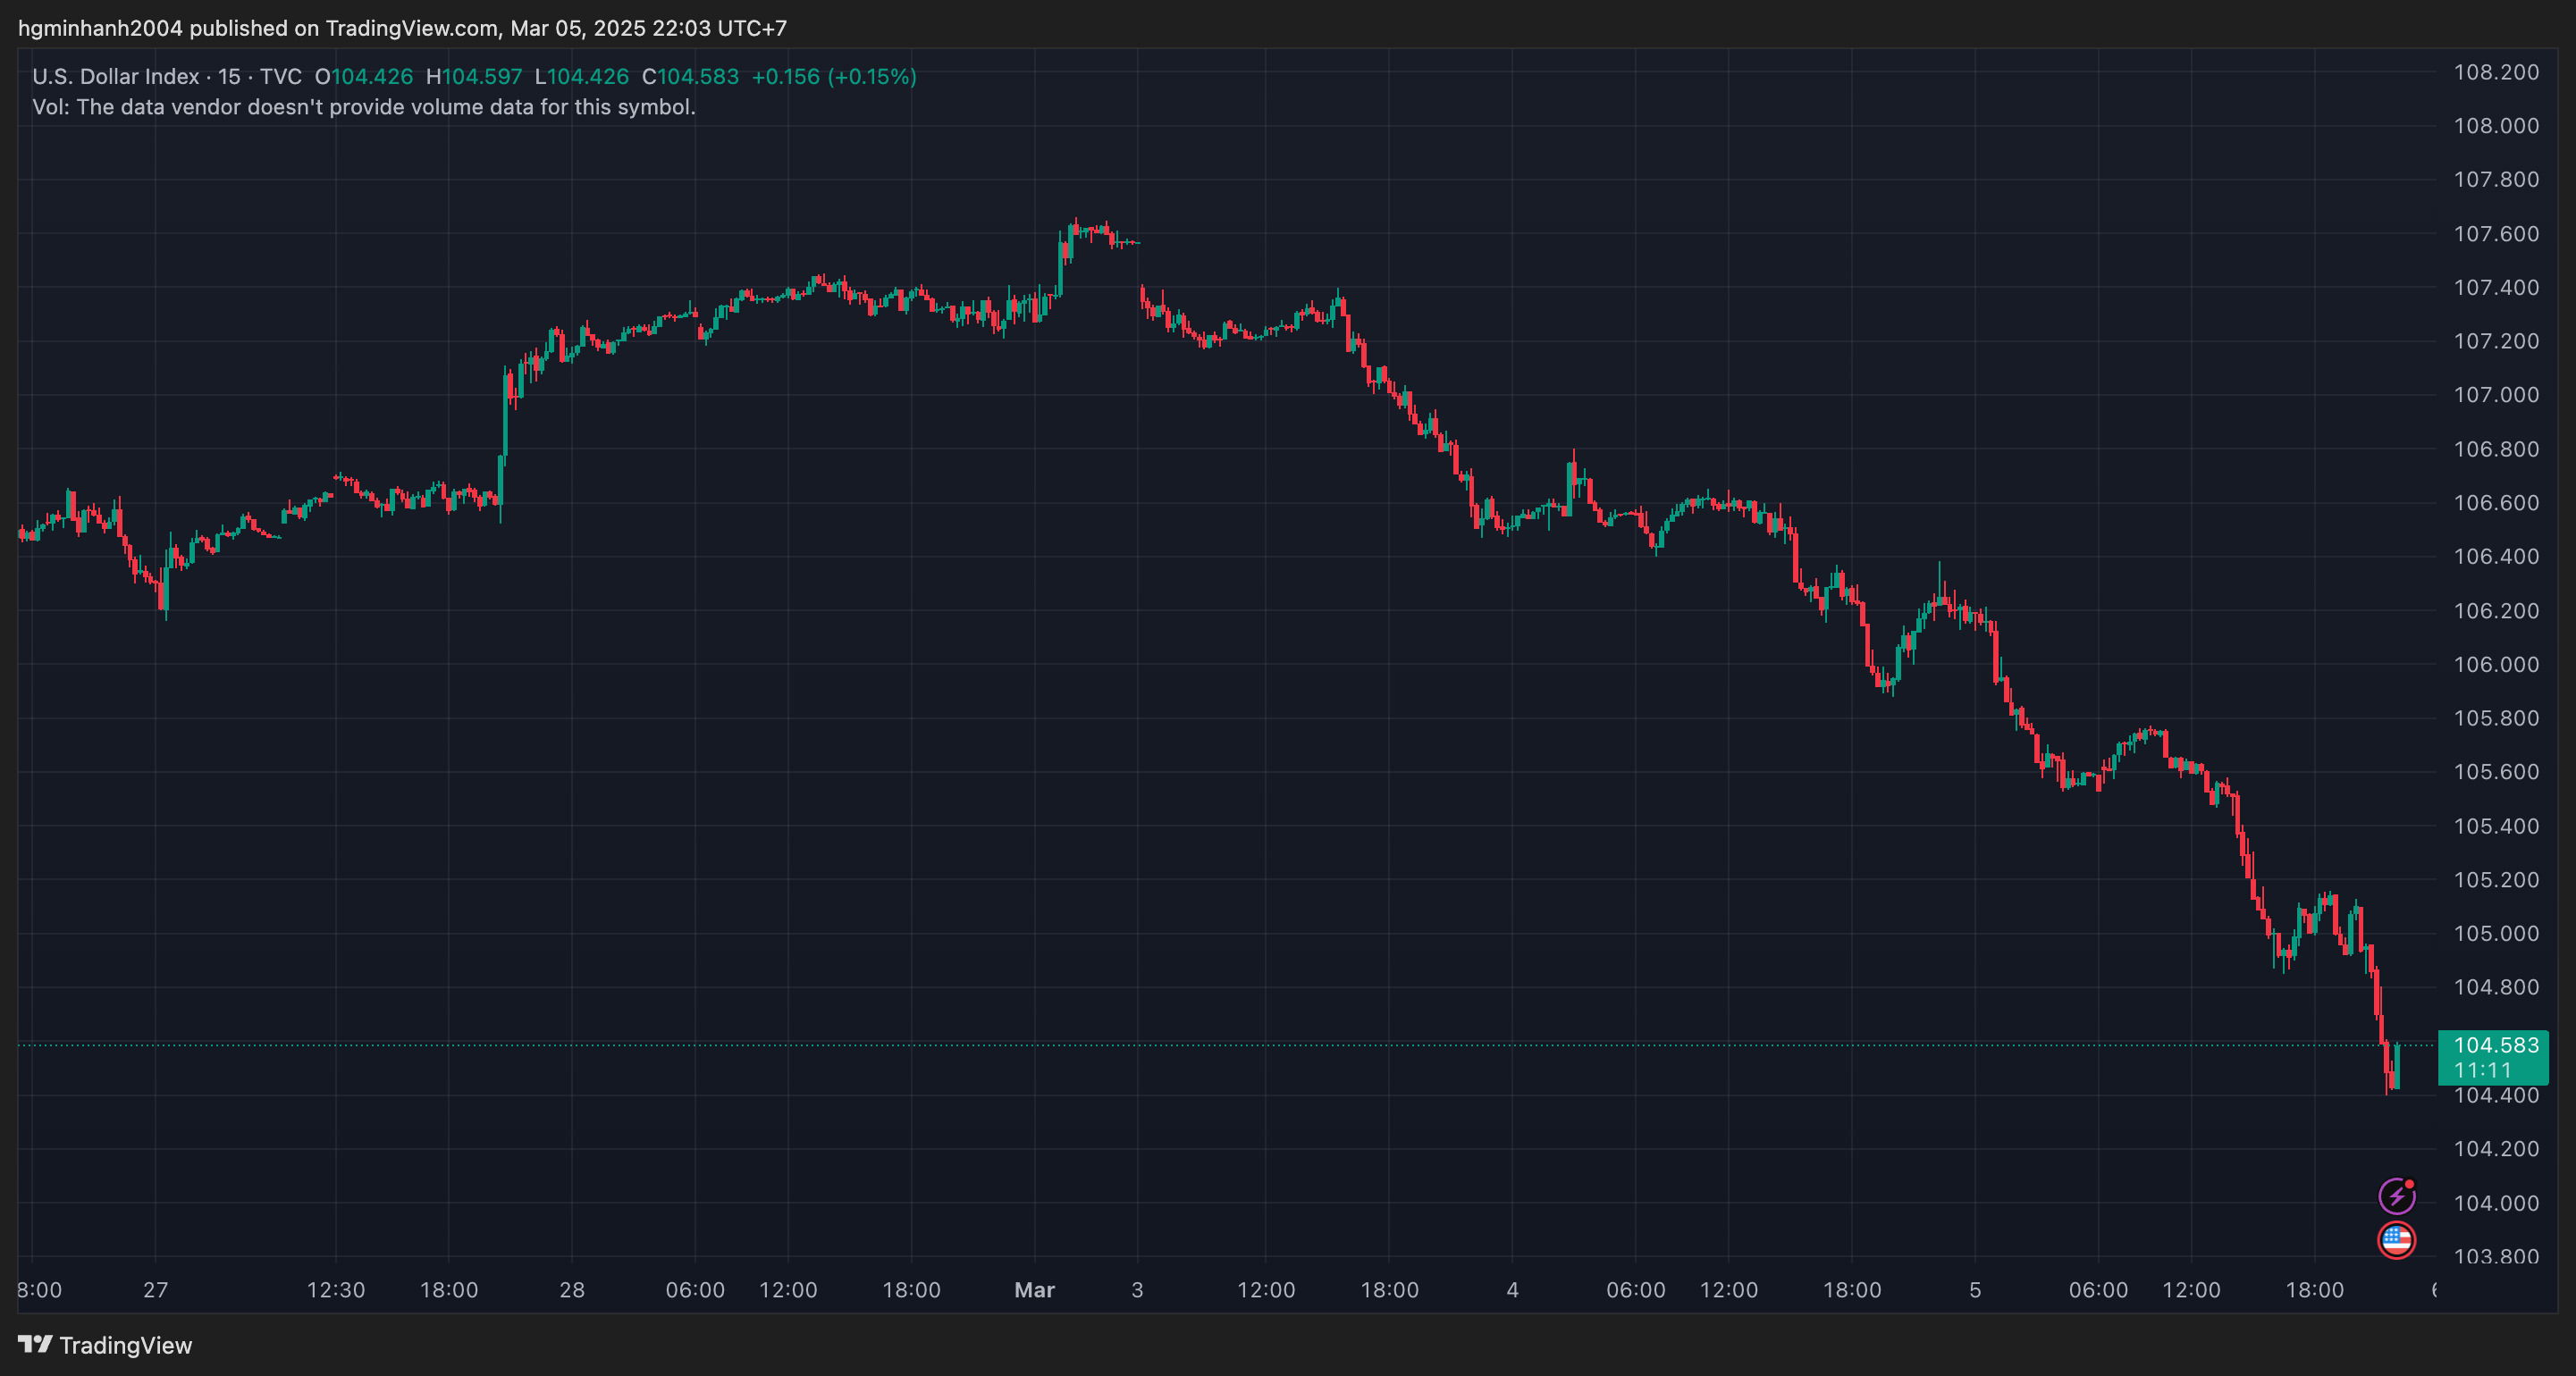The image size is (2576, 1376).
Task: Click the 106.200 price axis label
Action: pos(2496,610)
